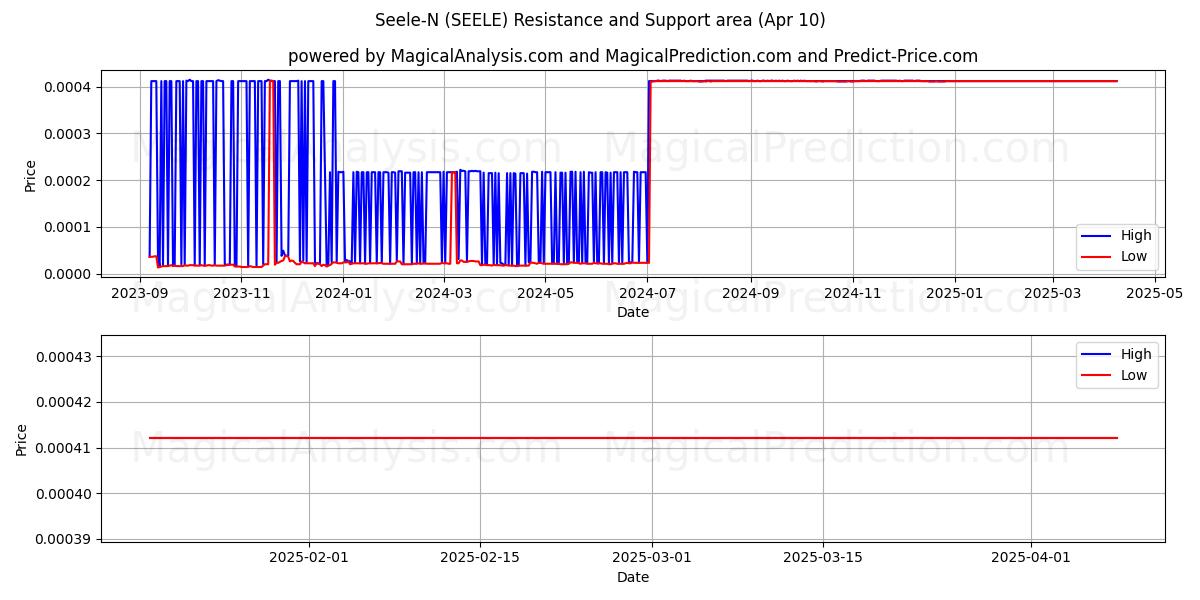
Task: Click the top chart date label 2023-11
Action: point(242,294)
